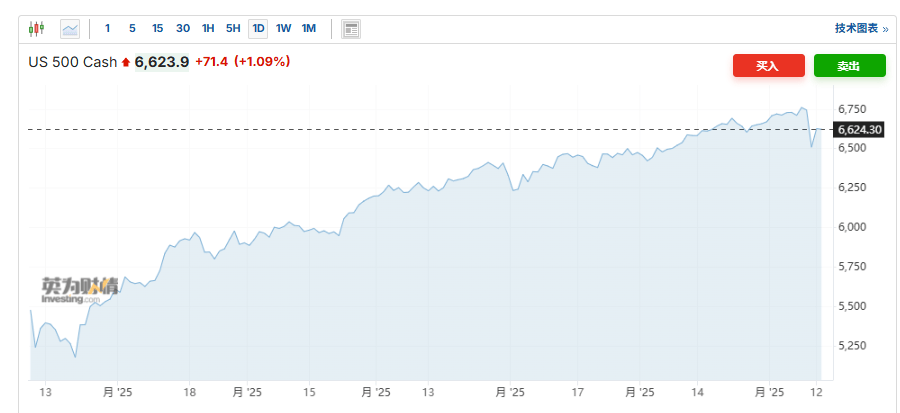The image size is (900, 413).
Task: Choose the 30 minute timeframe
Action: tap(183, 29)
